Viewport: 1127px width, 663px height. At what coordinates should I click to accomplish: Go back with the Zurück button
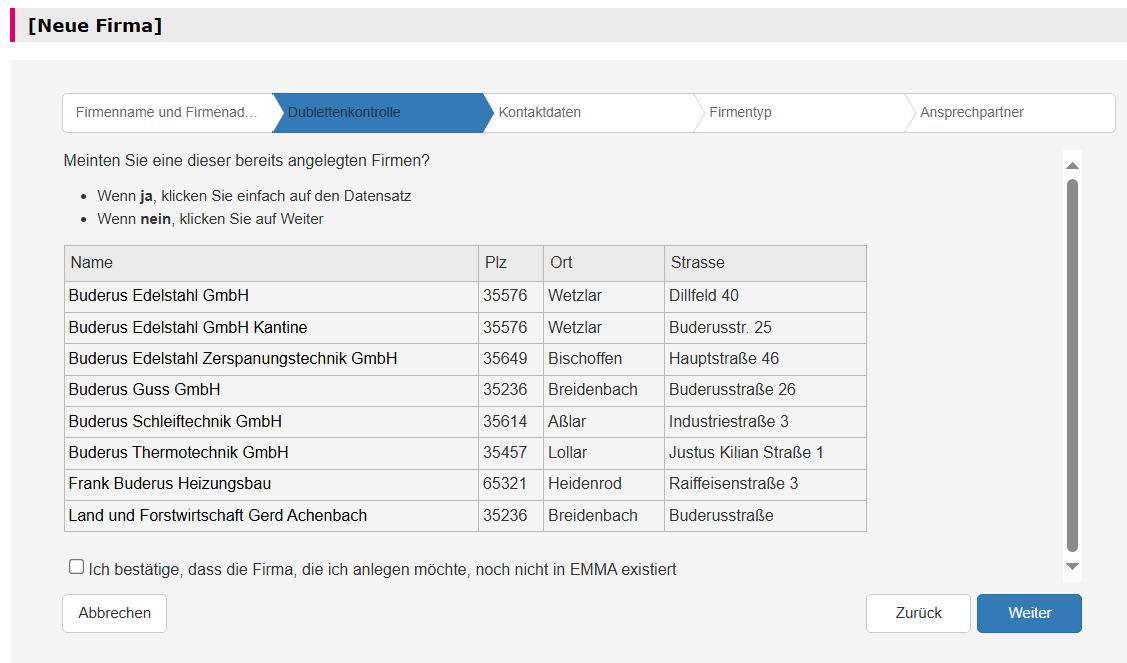click(x=919, y=613)
